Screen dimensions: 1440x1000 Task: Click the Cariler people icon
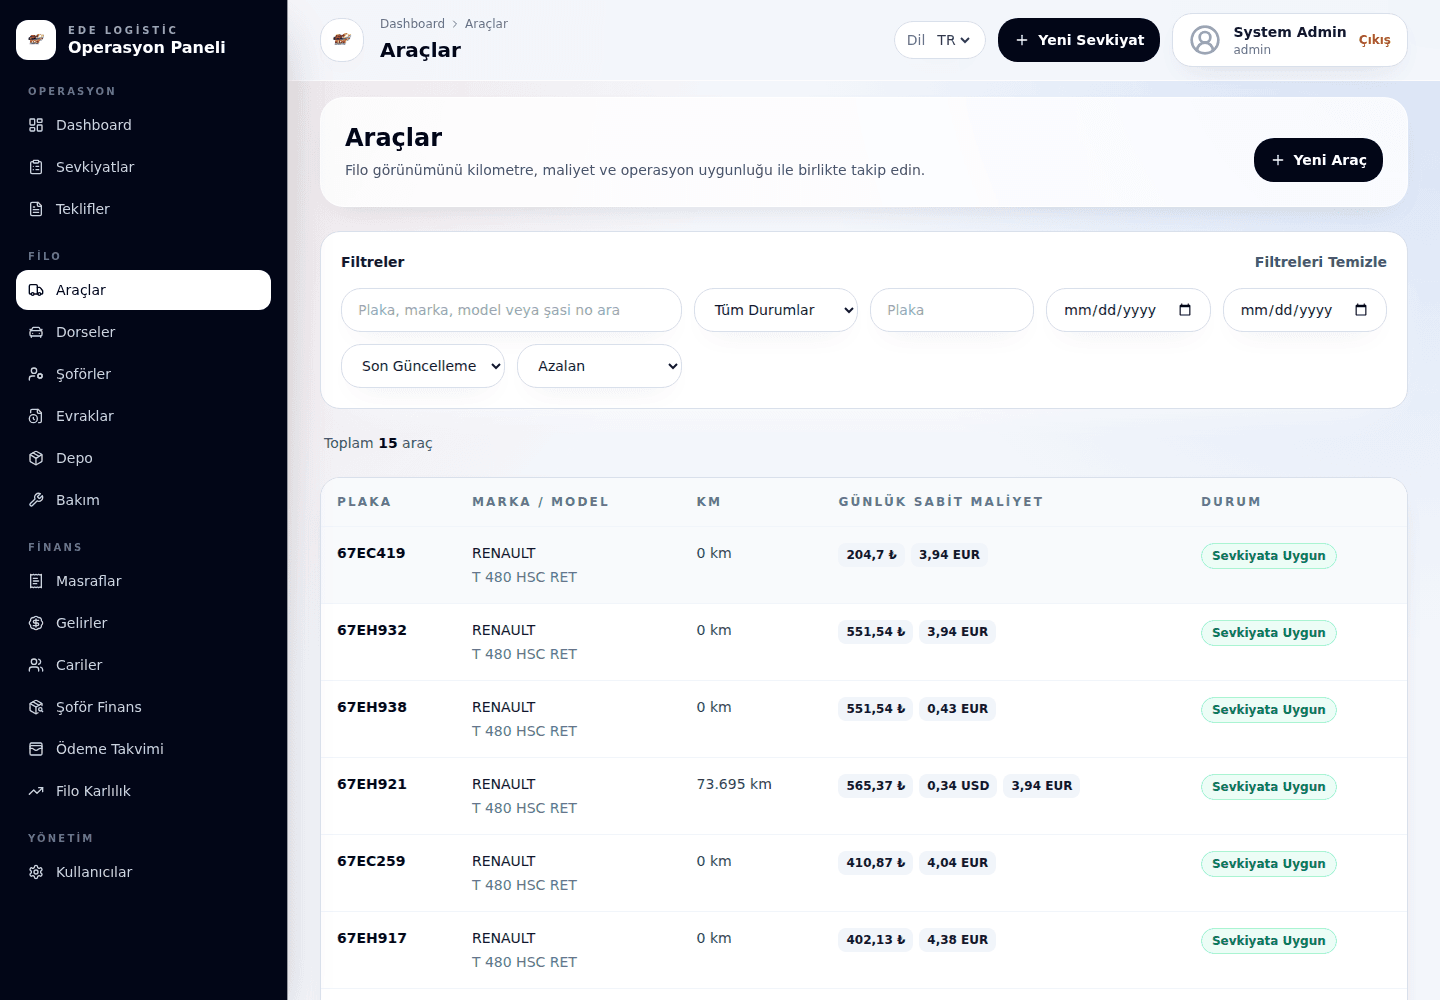coord(36,665)
